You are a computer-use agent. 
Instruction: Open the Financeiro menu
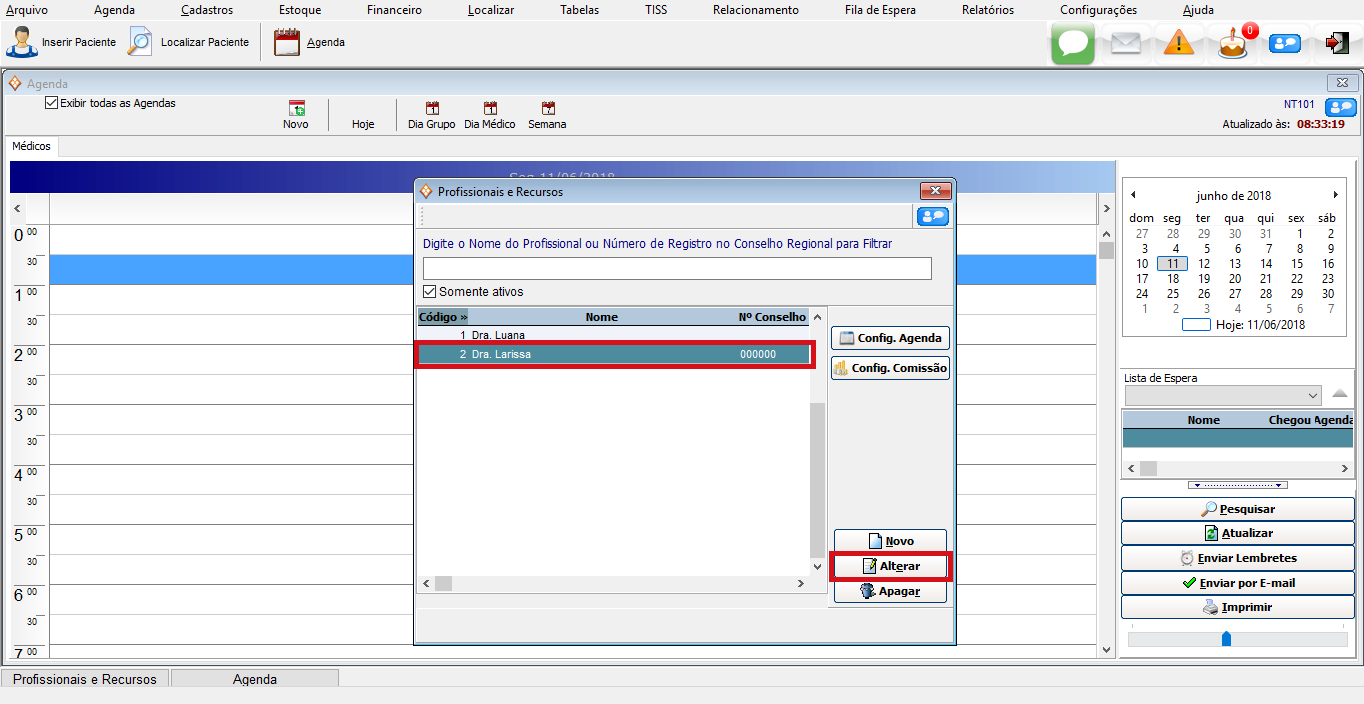394,10
